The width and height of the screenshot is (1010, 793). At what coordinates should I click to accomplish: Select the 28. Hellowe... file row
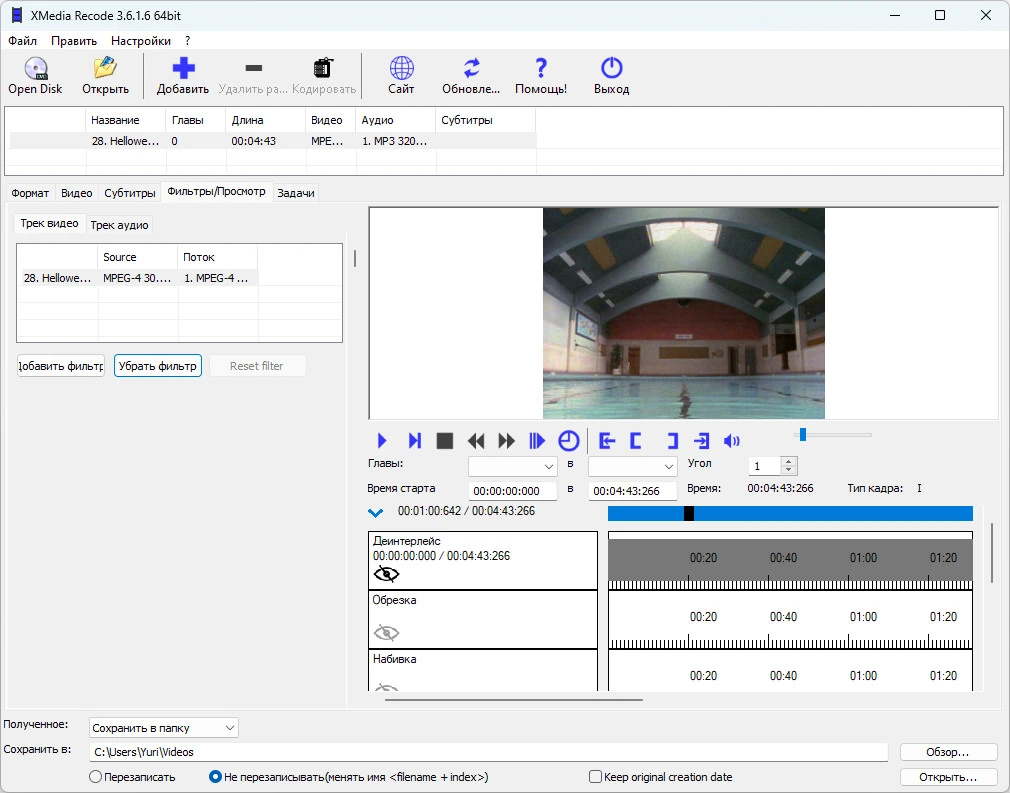coord(272,141)
